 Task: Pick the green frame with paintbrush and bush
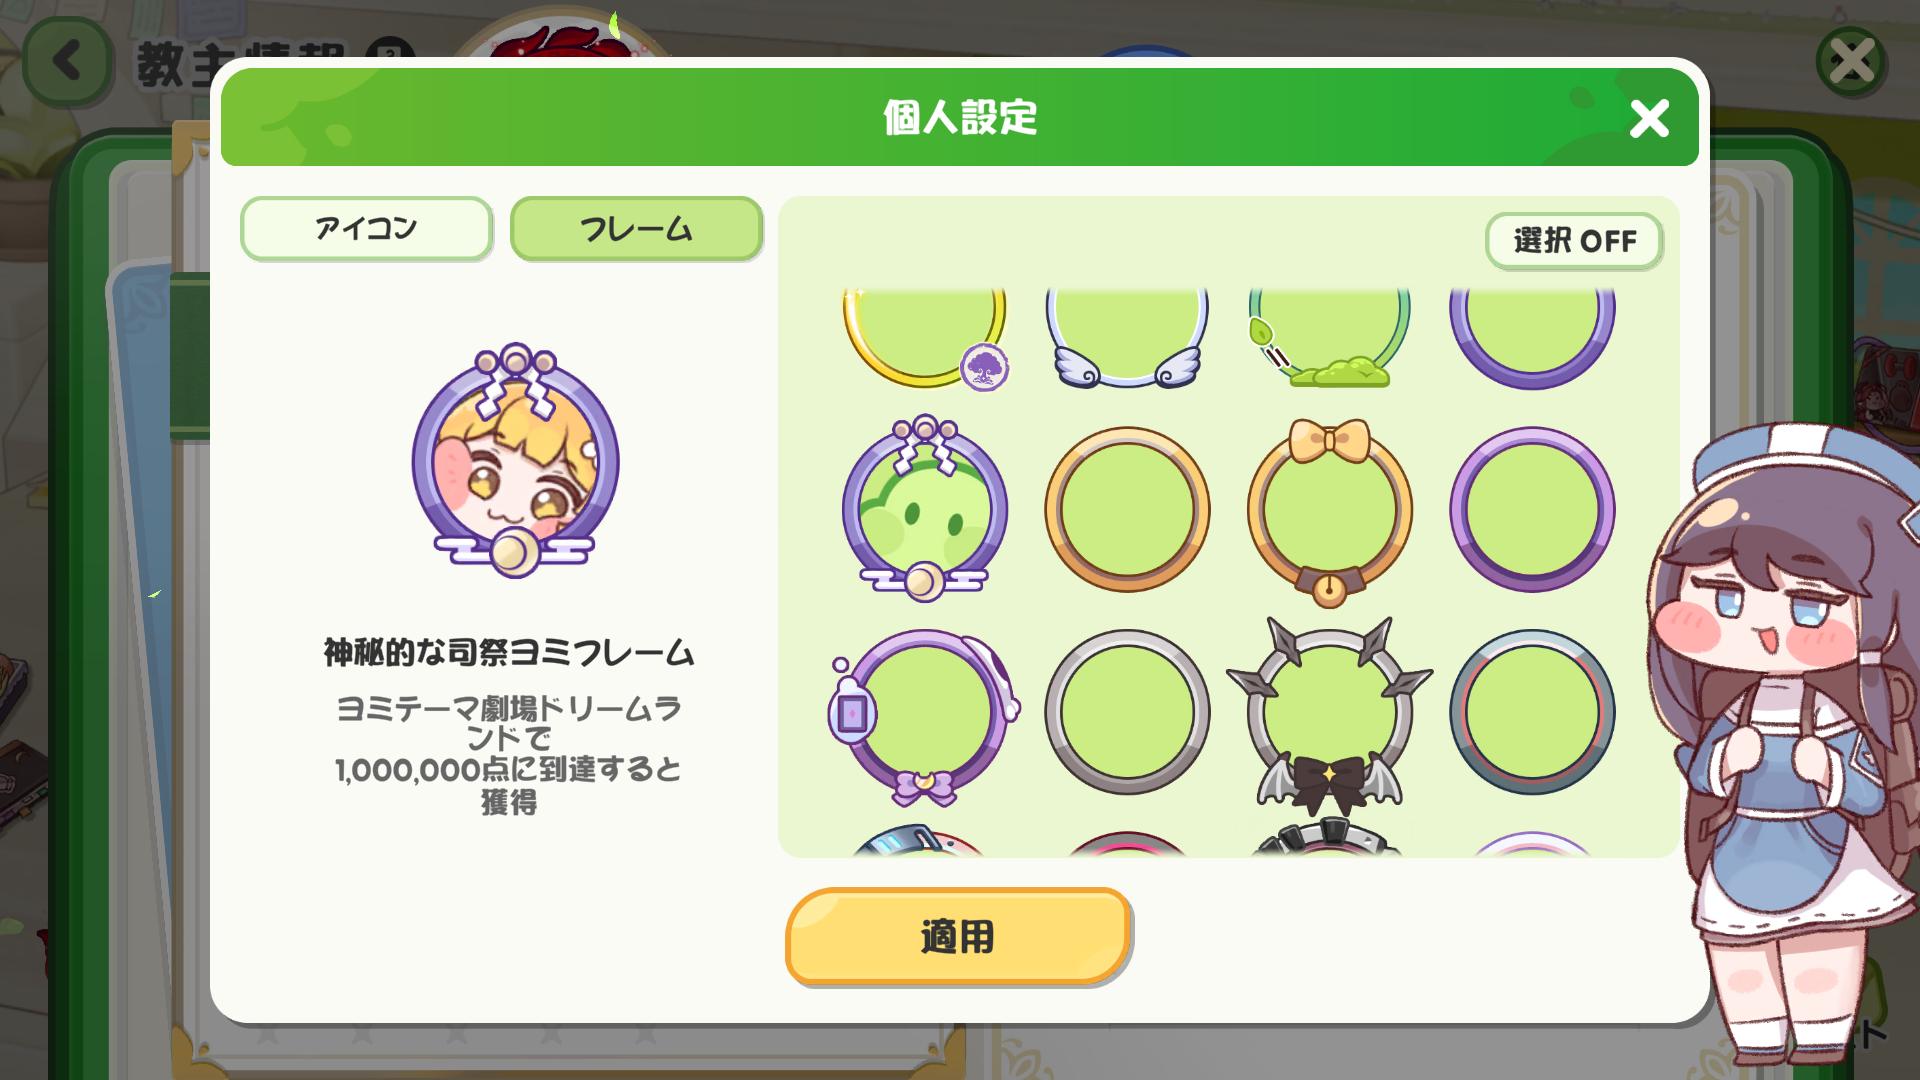[x=1329, y=338]
